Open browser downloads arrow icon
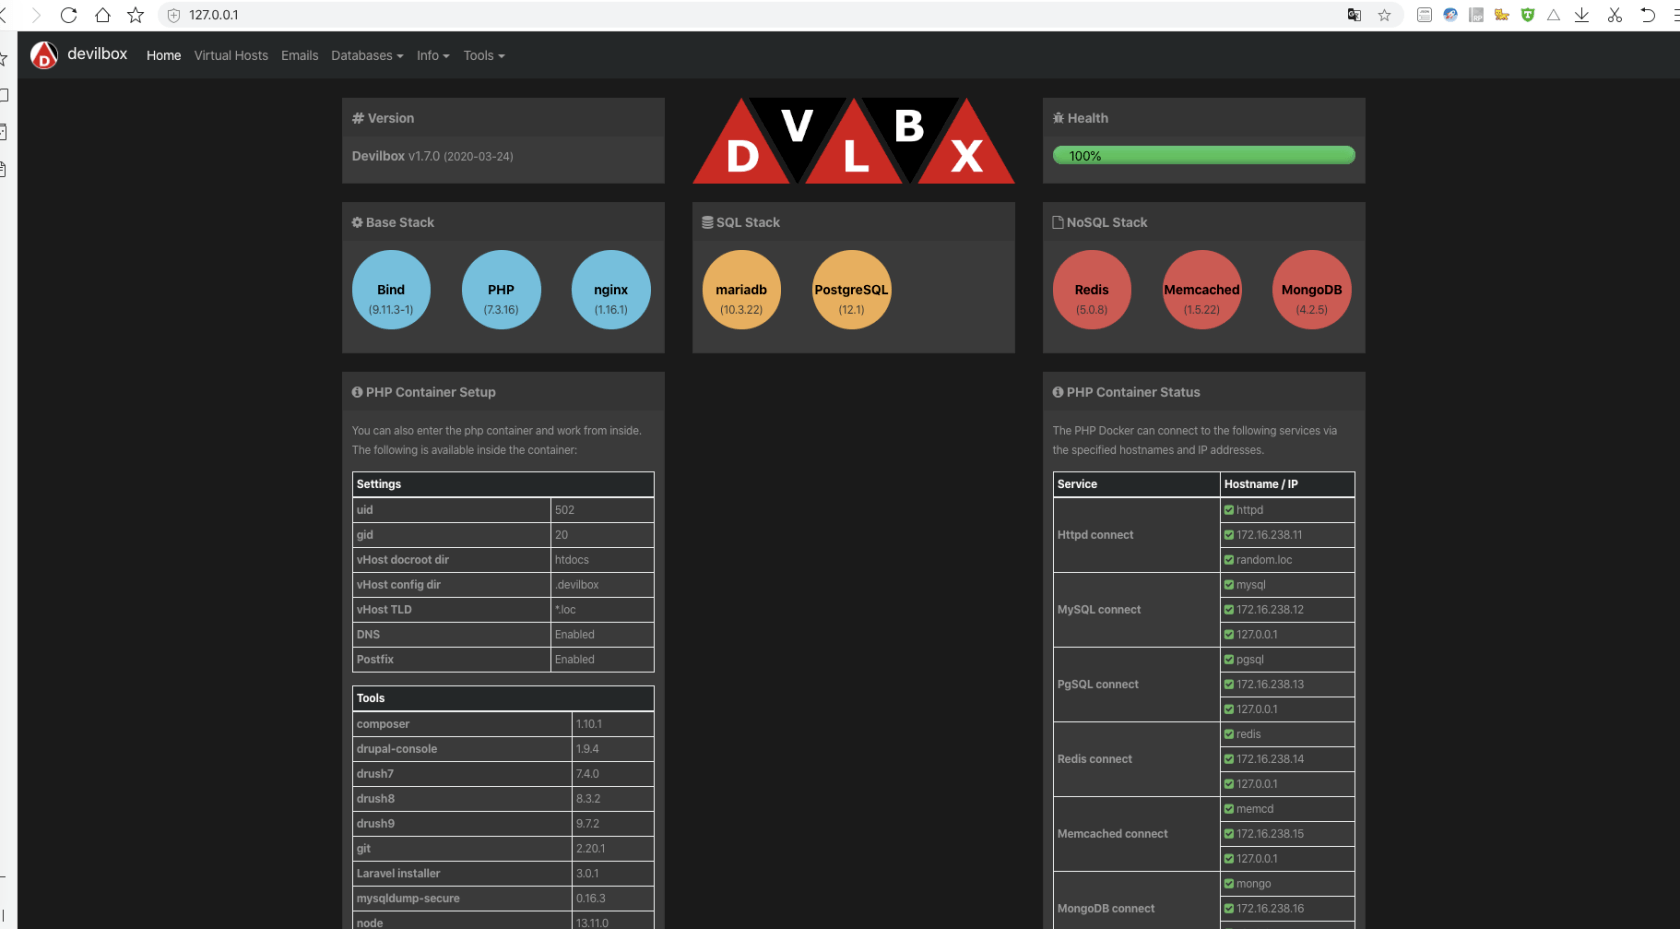The height and width of the screenshot is (929, 1680). point(1582,15)
